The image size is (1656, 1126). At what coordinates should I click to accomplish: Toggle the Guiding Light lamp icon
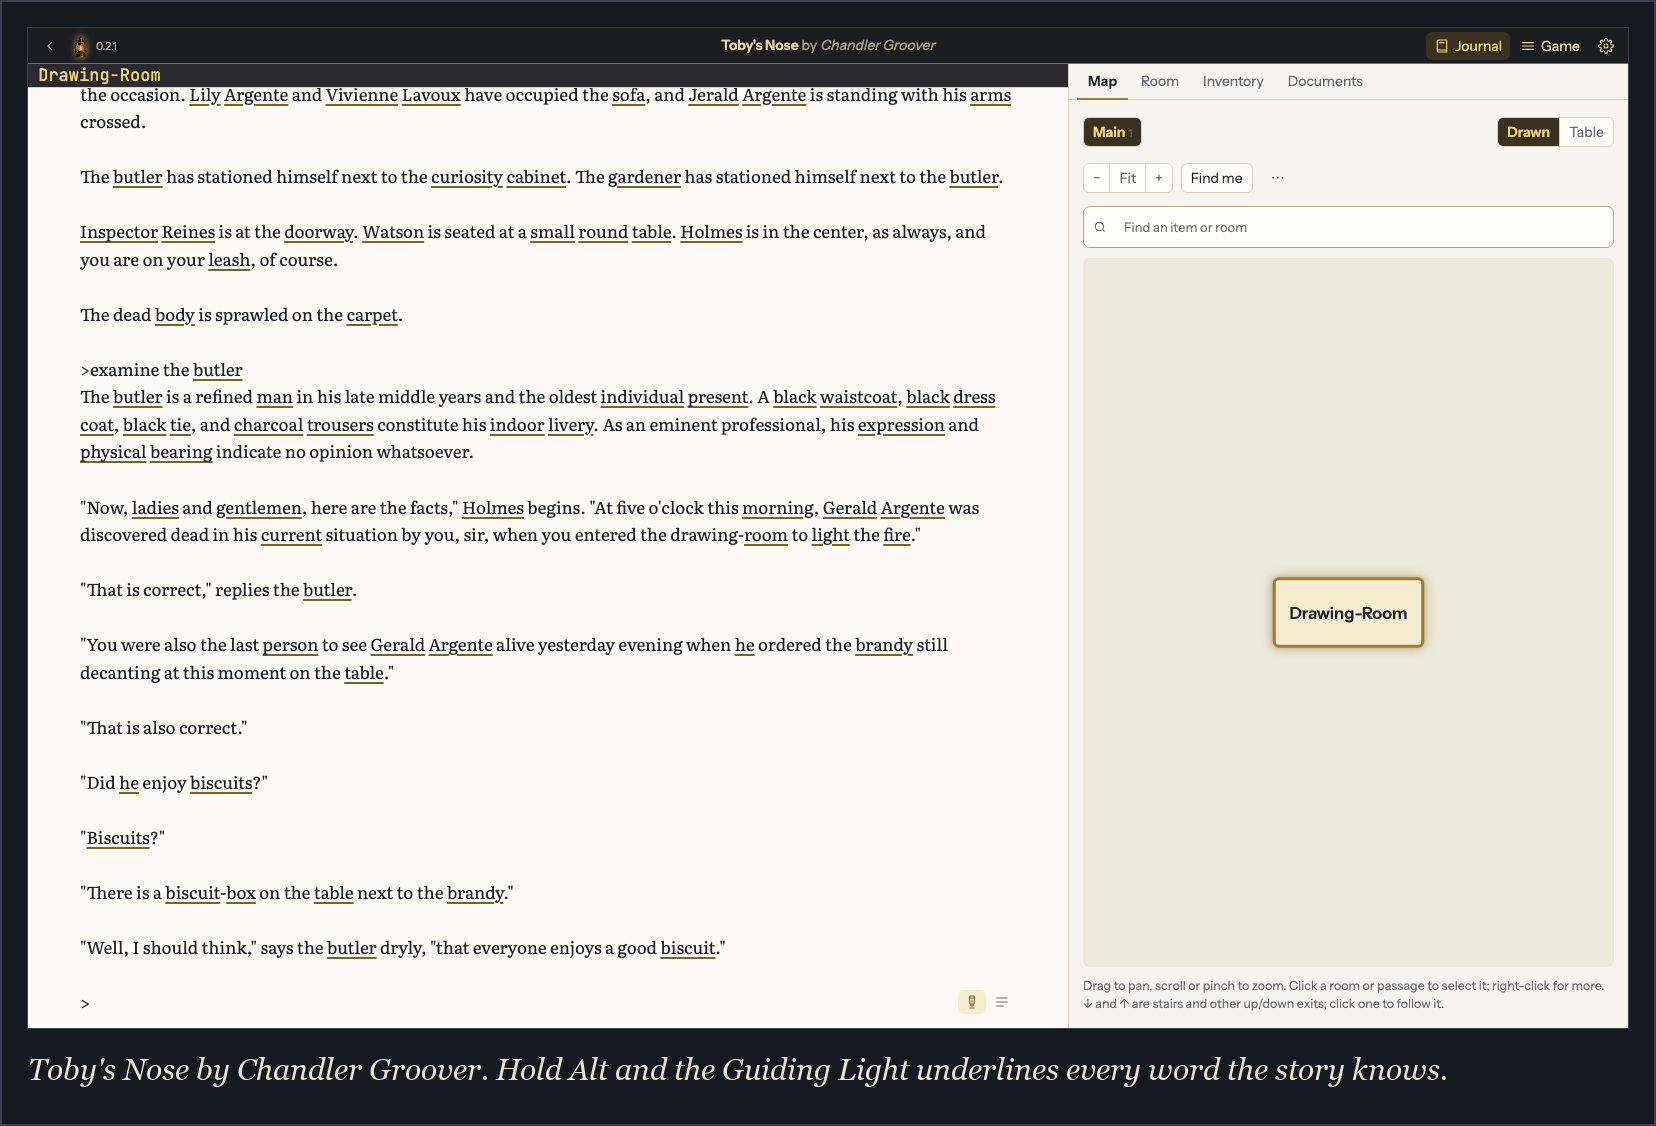click(971, 1002)
